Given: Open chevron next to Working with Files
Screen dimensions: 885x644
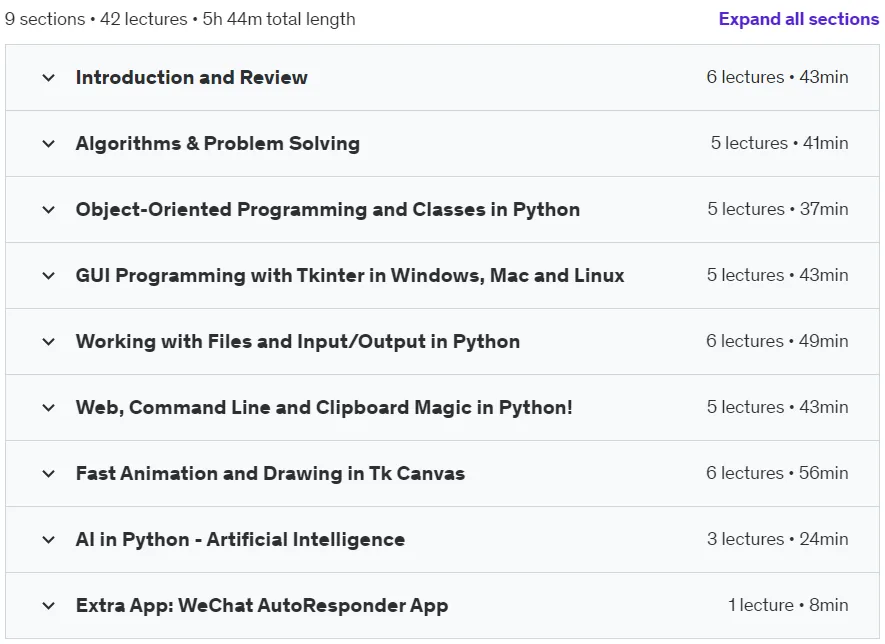Looking at the screenshot, I should [49, 342].
